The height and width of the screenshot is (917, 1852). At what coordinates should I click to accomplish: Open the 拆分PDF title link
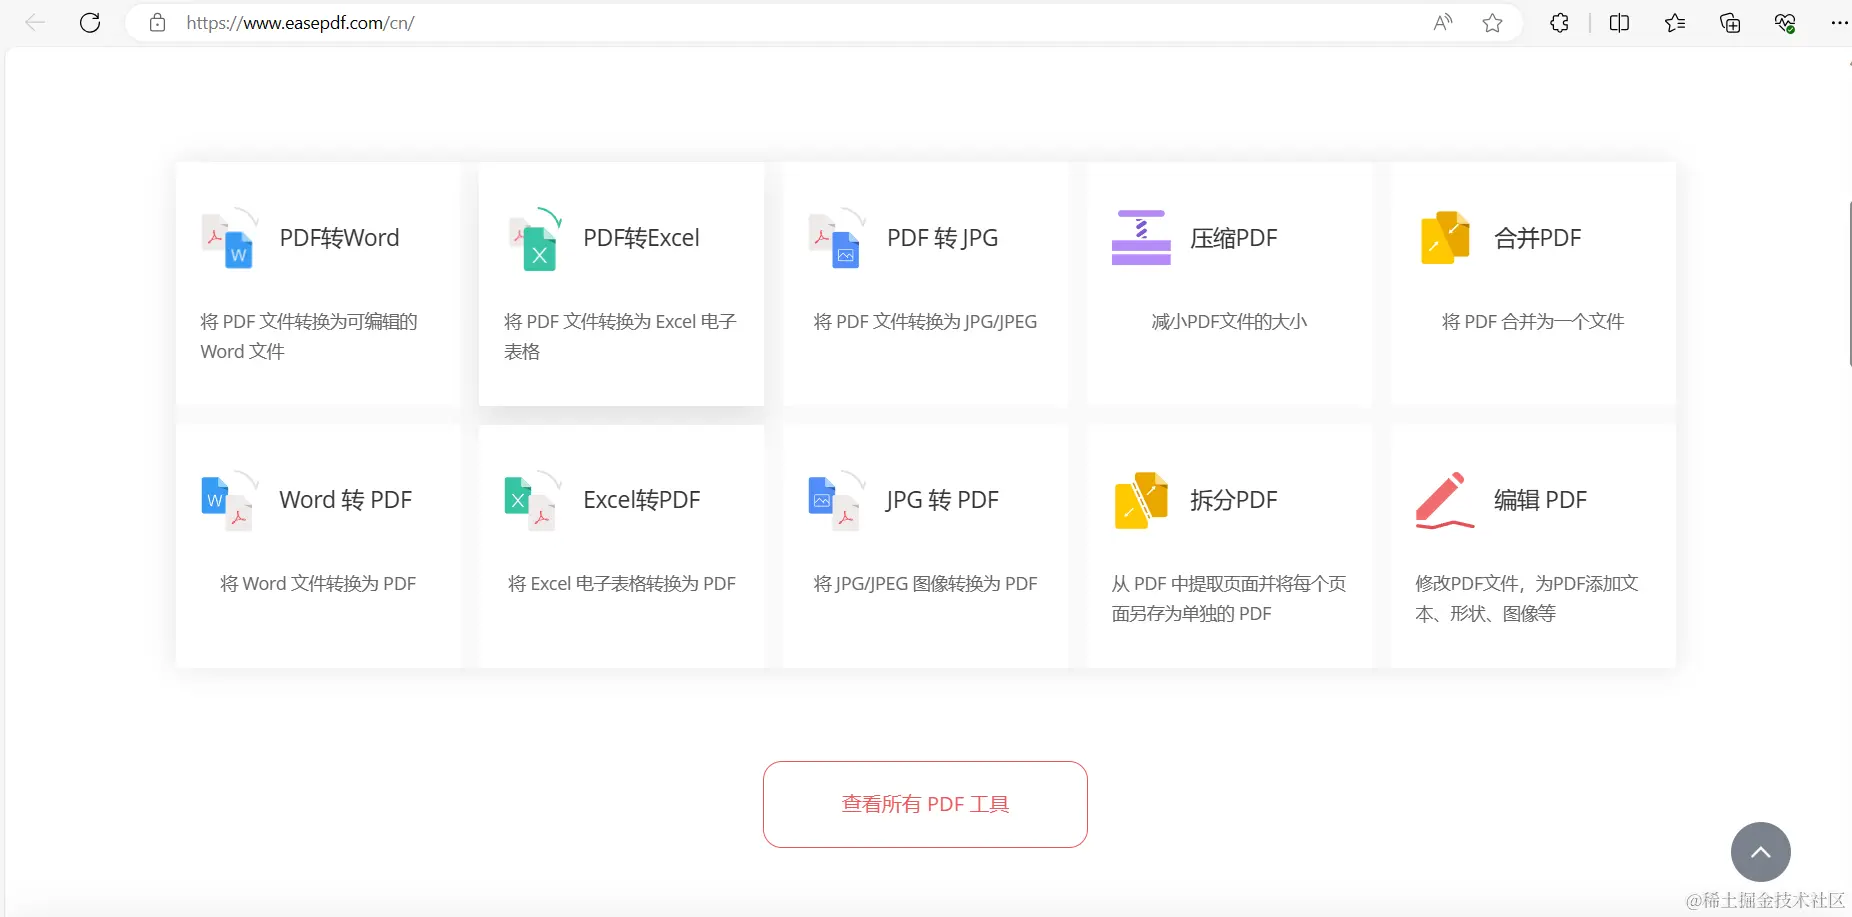[1234, 500]
